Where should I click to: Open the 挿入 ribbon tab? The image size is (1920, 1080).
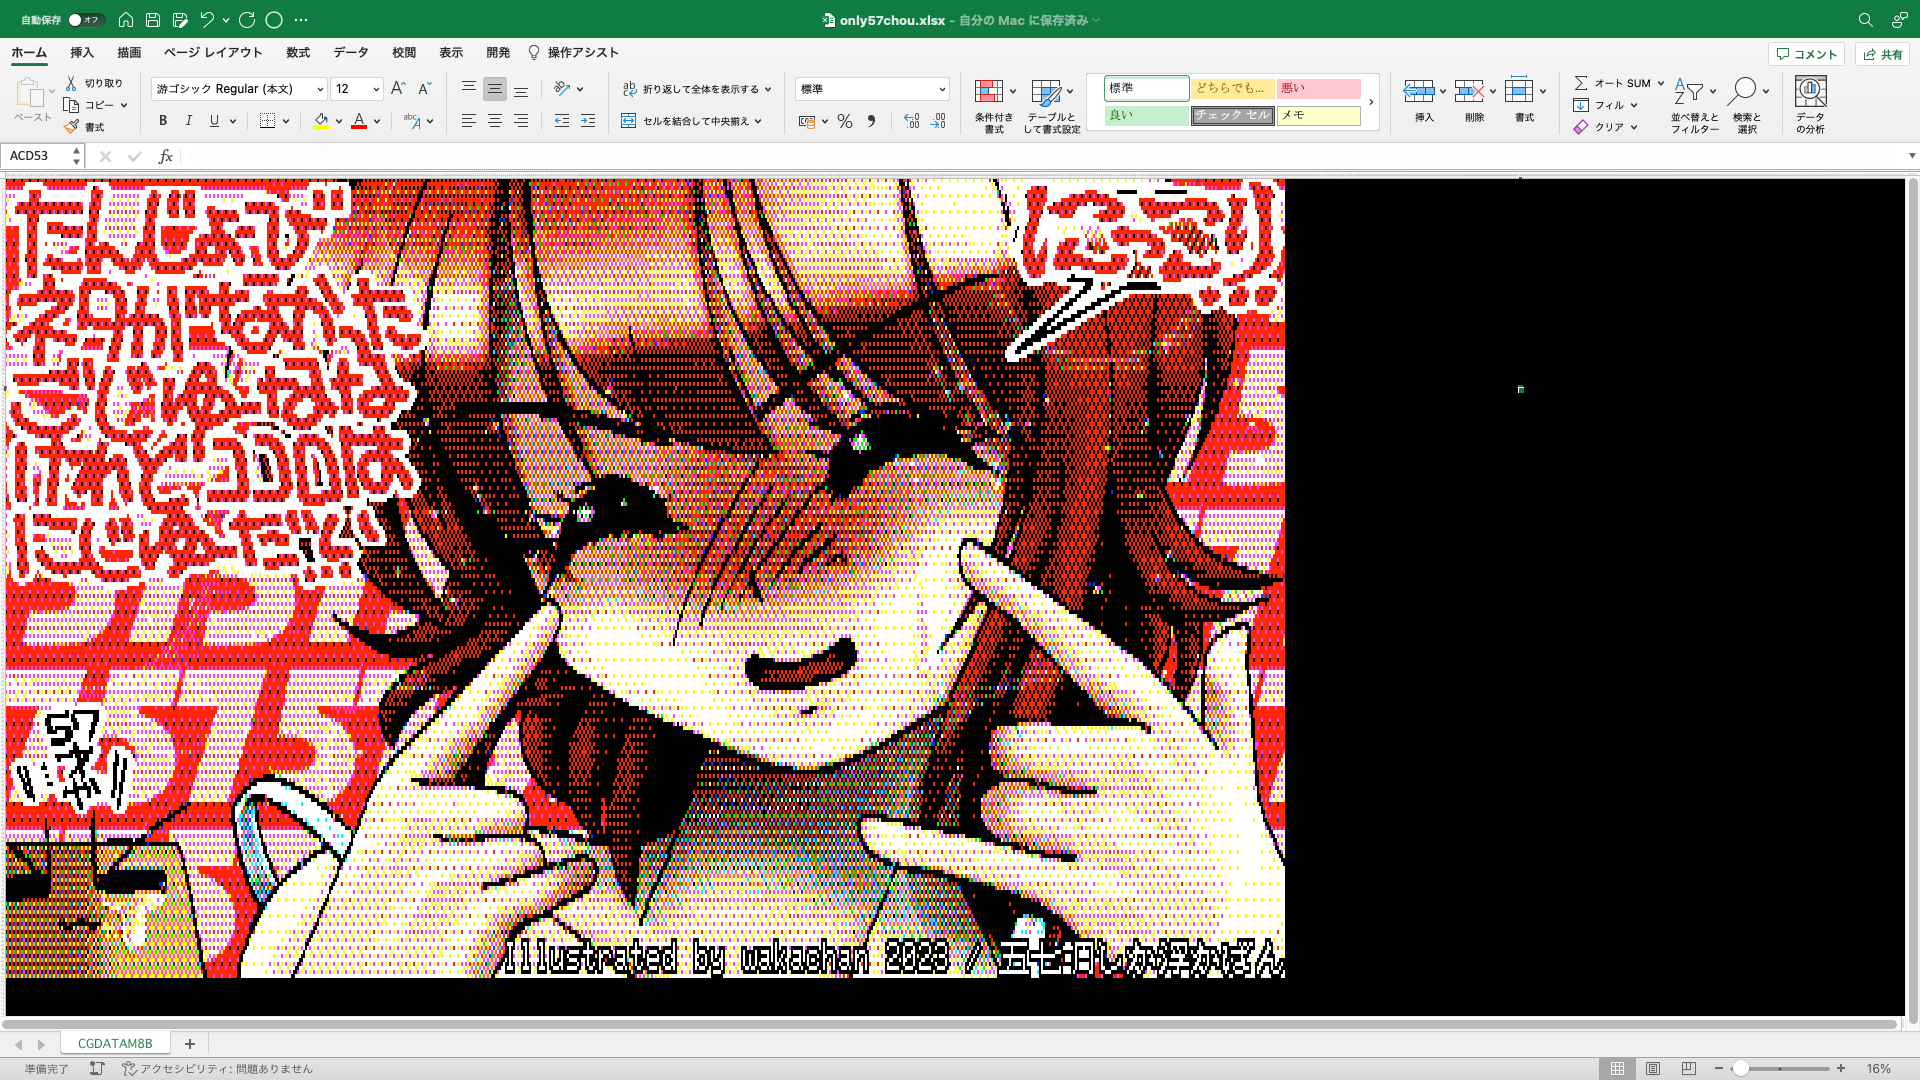click(x=82, y=53)
